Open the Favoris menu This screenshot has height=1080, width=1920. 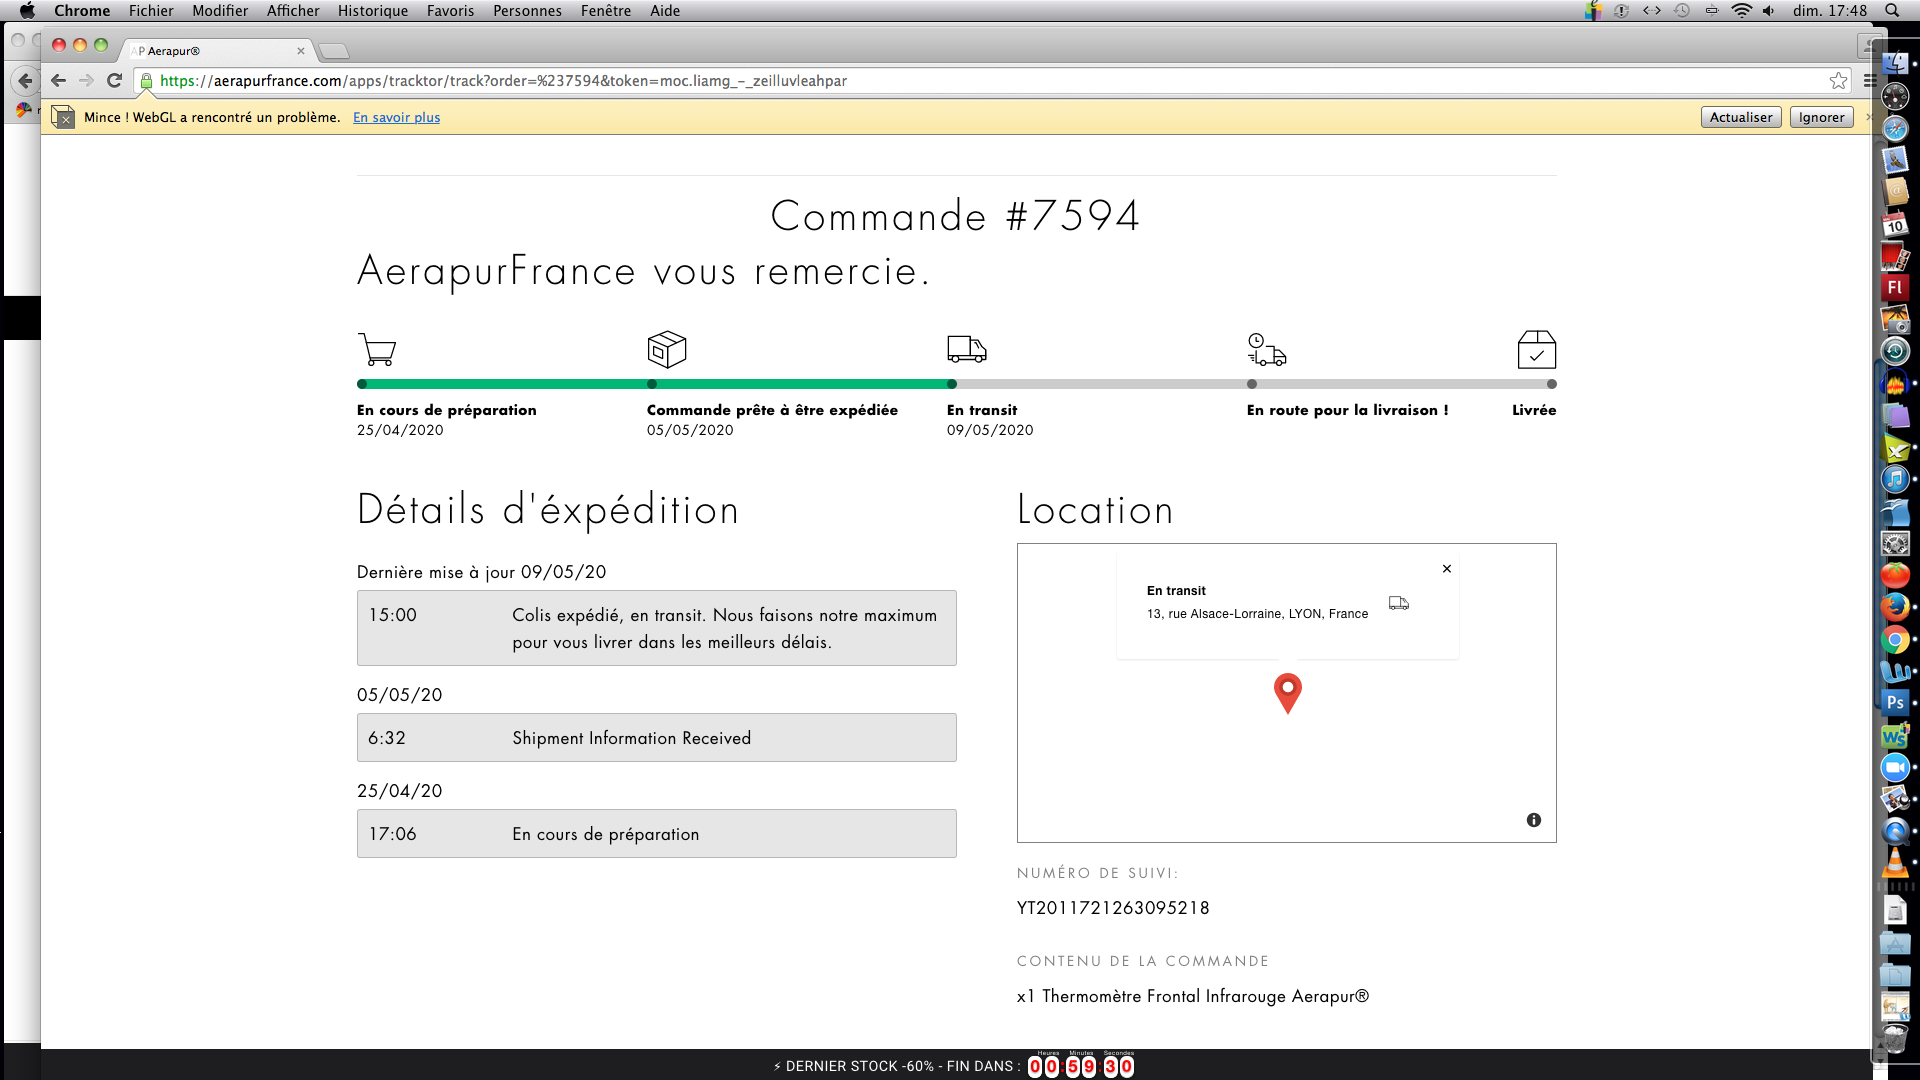click(x=450, y=11)
